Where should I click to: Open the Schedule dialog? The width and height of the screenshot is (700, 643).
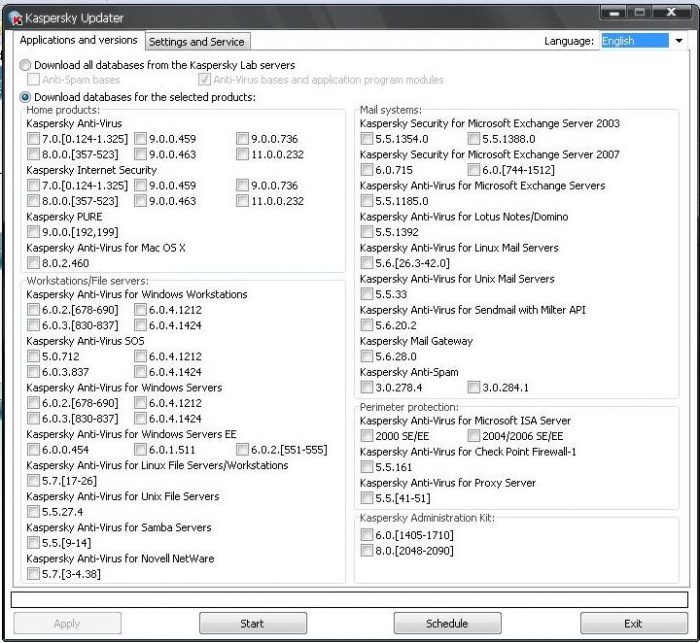(447, 623)
